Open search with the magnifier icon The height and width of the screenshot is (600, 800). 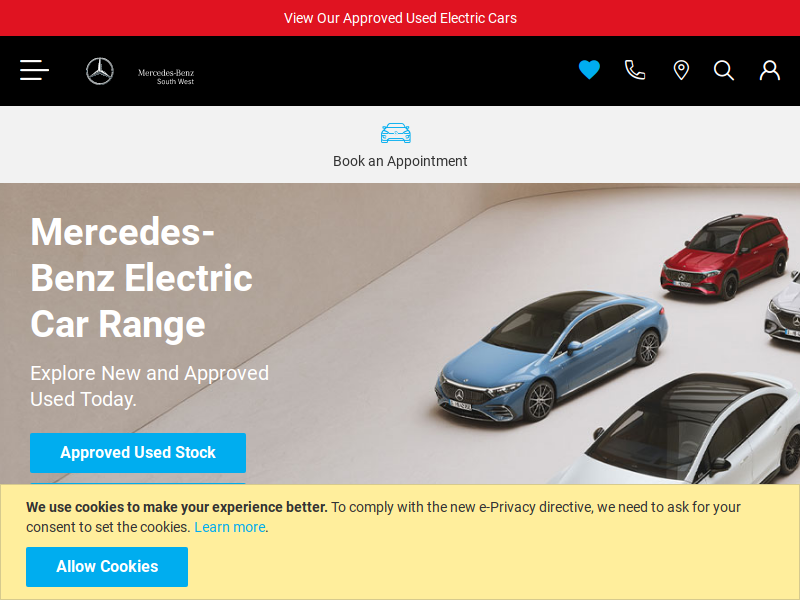pyautogui.click(x=723, y=70)
